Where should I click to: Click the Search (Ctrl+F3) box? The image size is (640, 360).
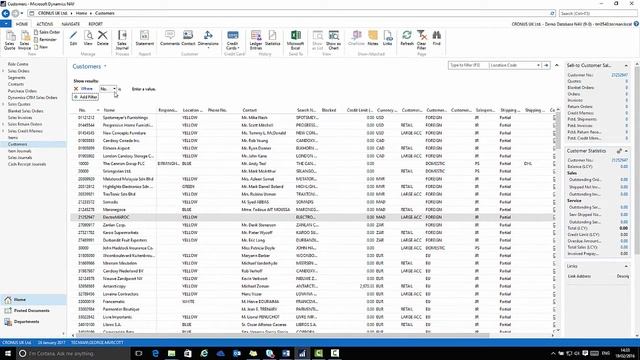point(597,13)
